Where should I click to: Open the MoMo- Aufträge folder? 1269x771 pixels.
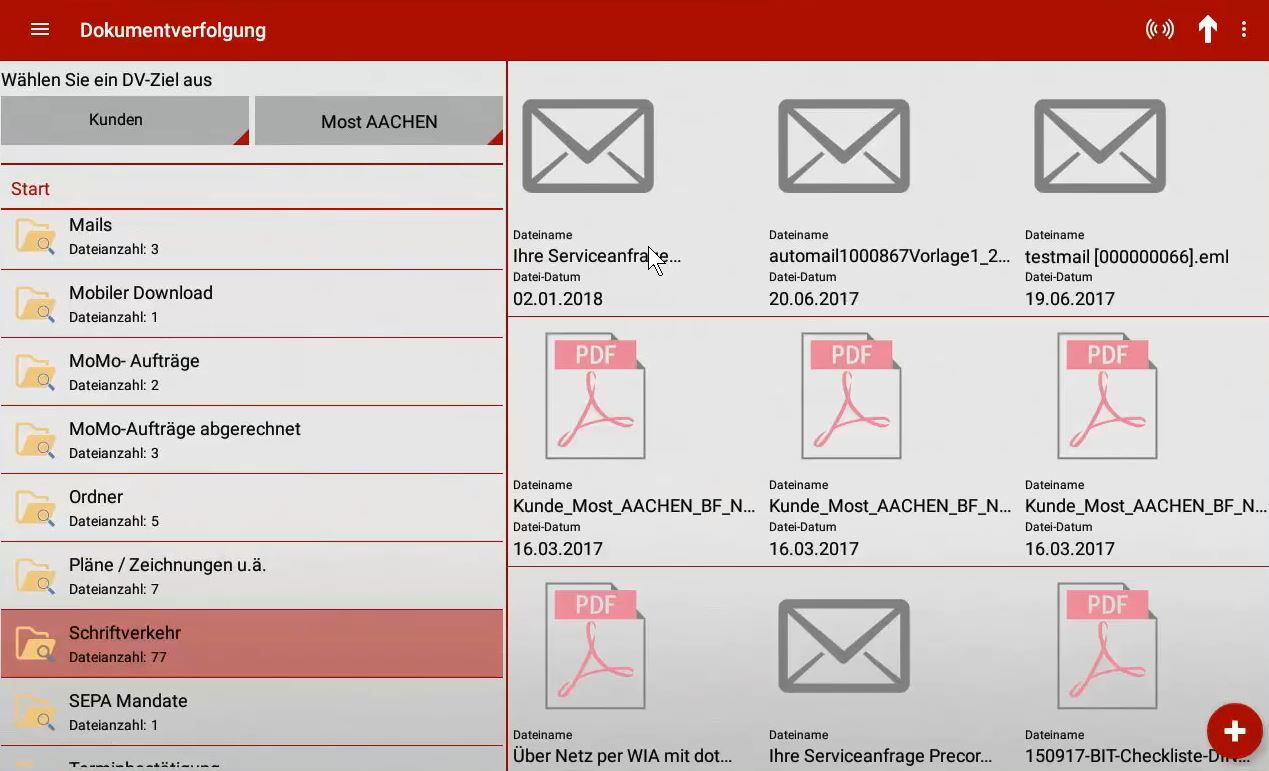coord(252,372)
